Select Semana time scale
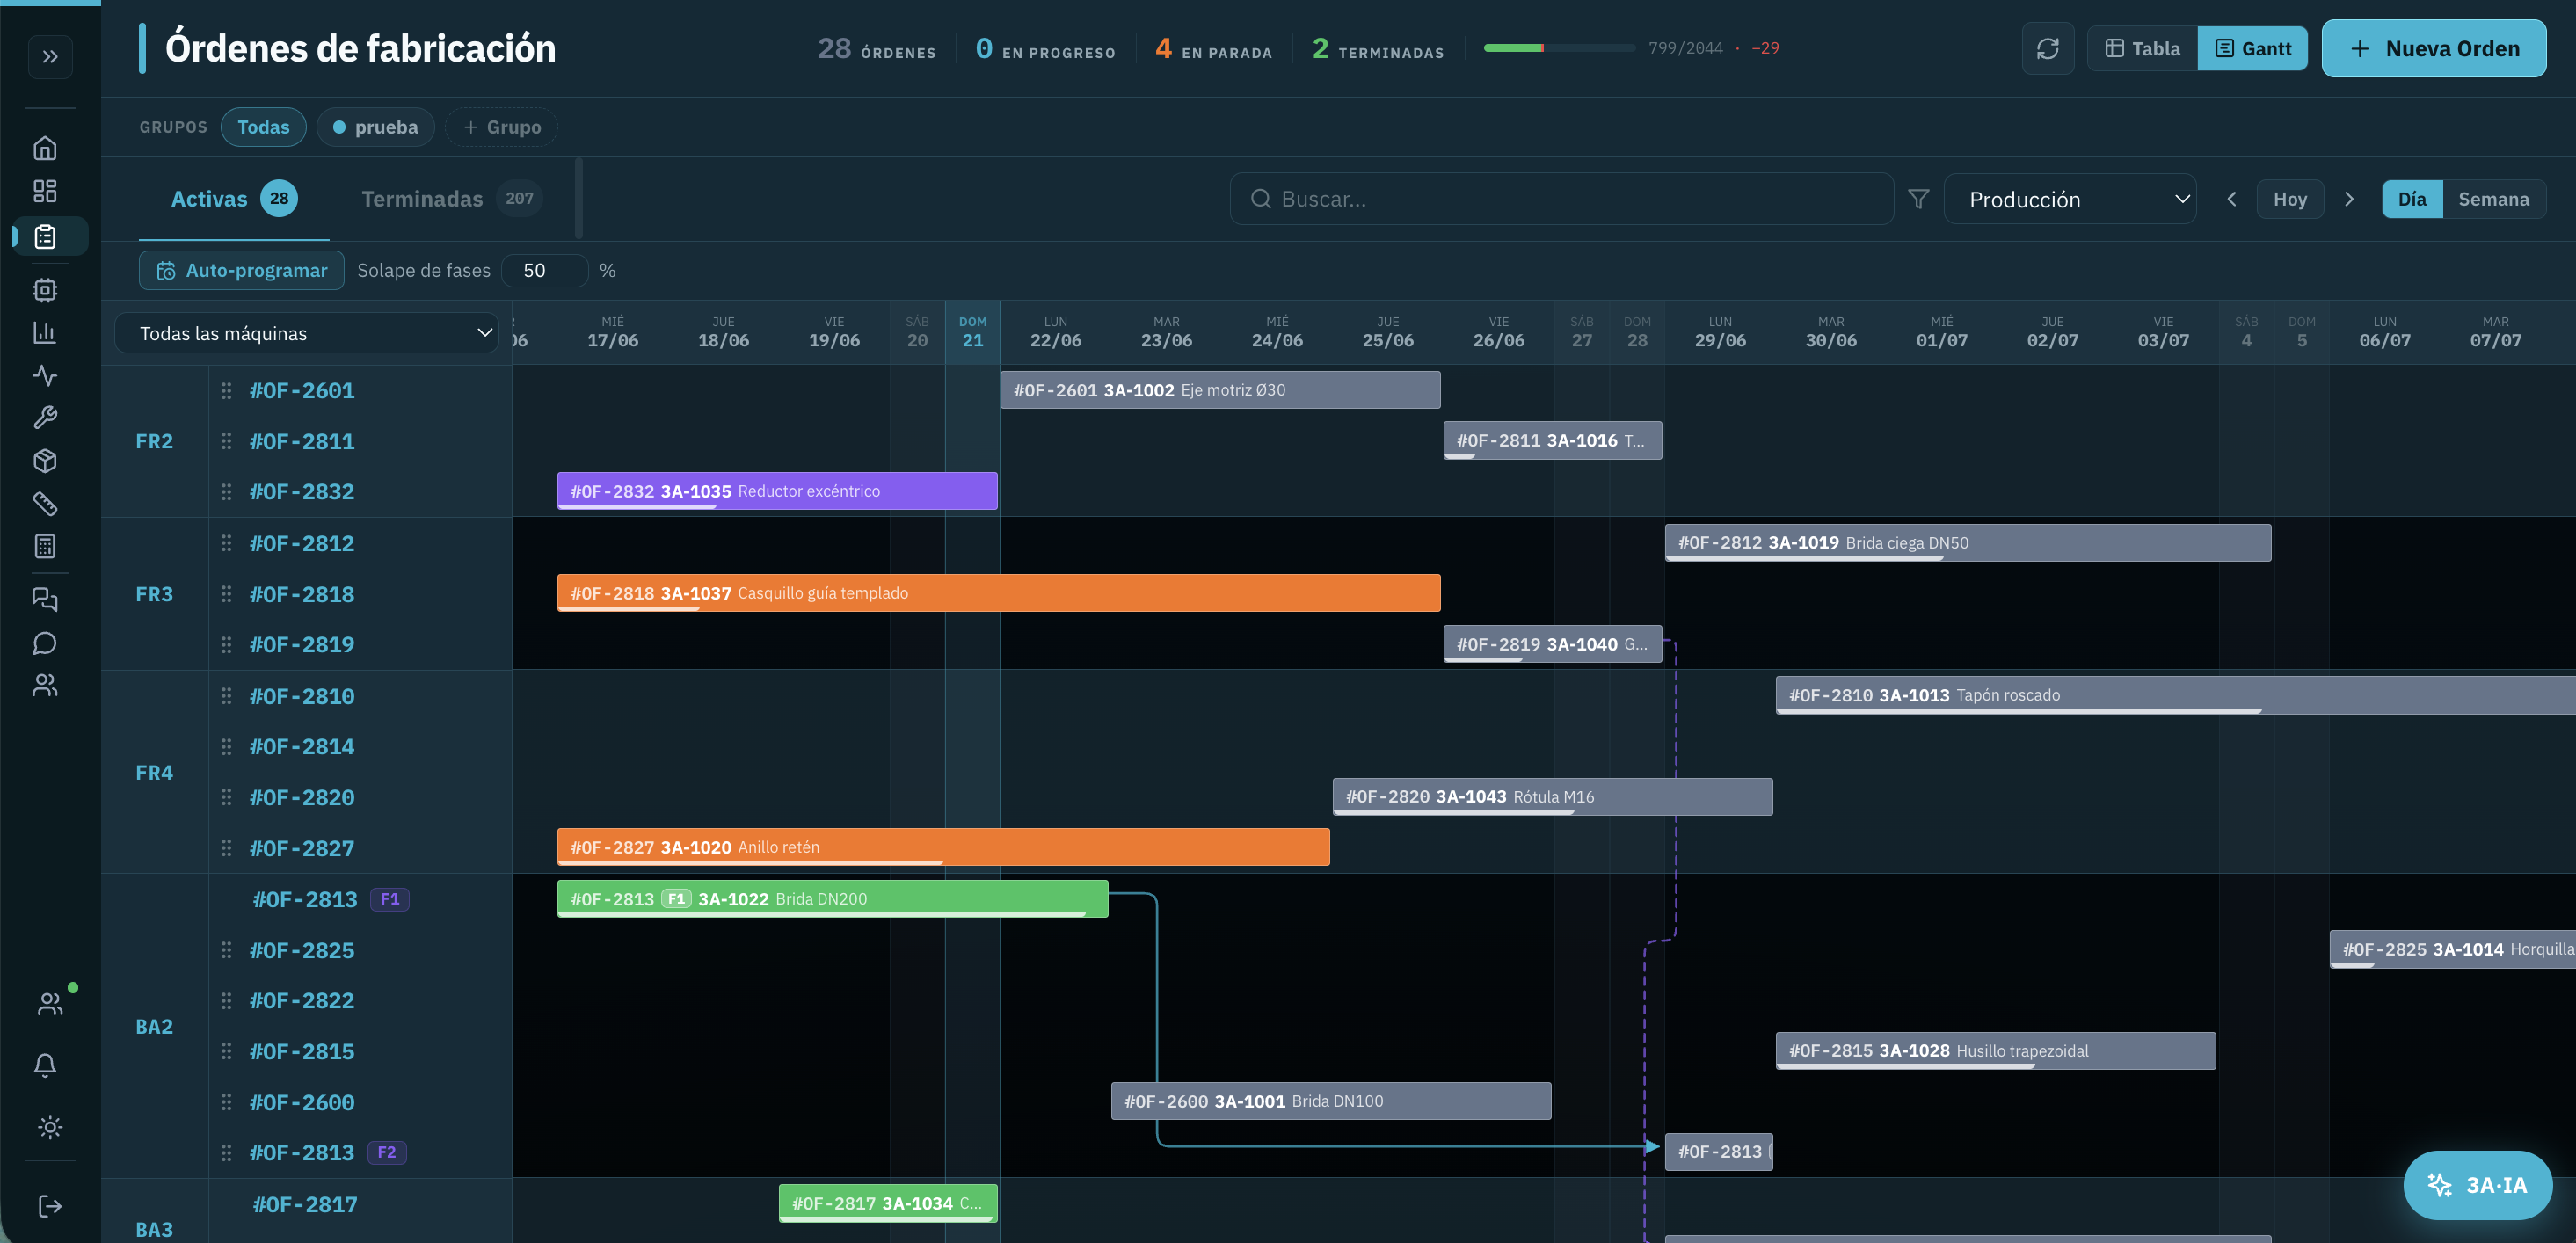Viewport: 2576px width, 1243px height. coord(2493,199)
